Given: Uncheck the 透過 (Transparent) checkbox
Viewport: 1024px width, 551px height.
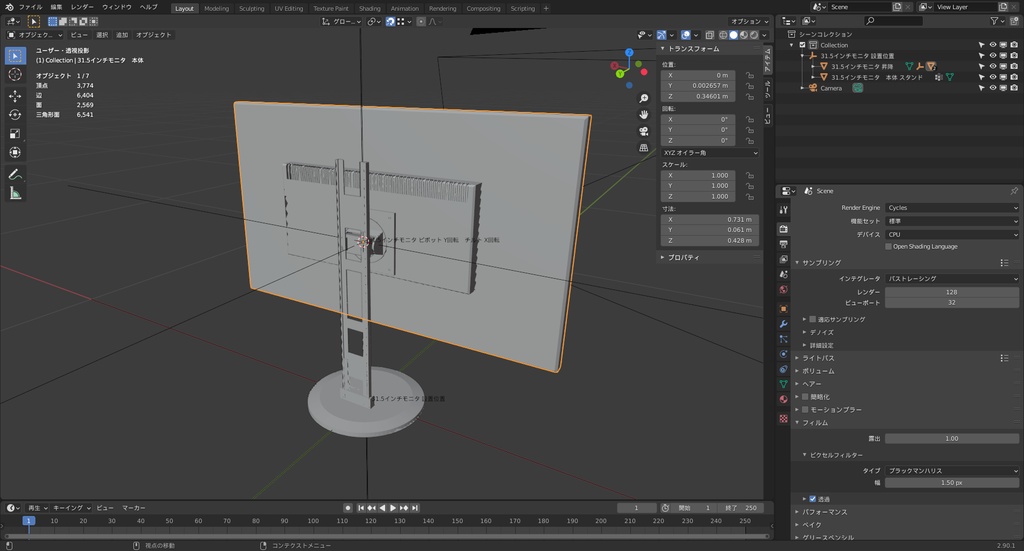Looking at the screenshot, I should click(812, 498).
